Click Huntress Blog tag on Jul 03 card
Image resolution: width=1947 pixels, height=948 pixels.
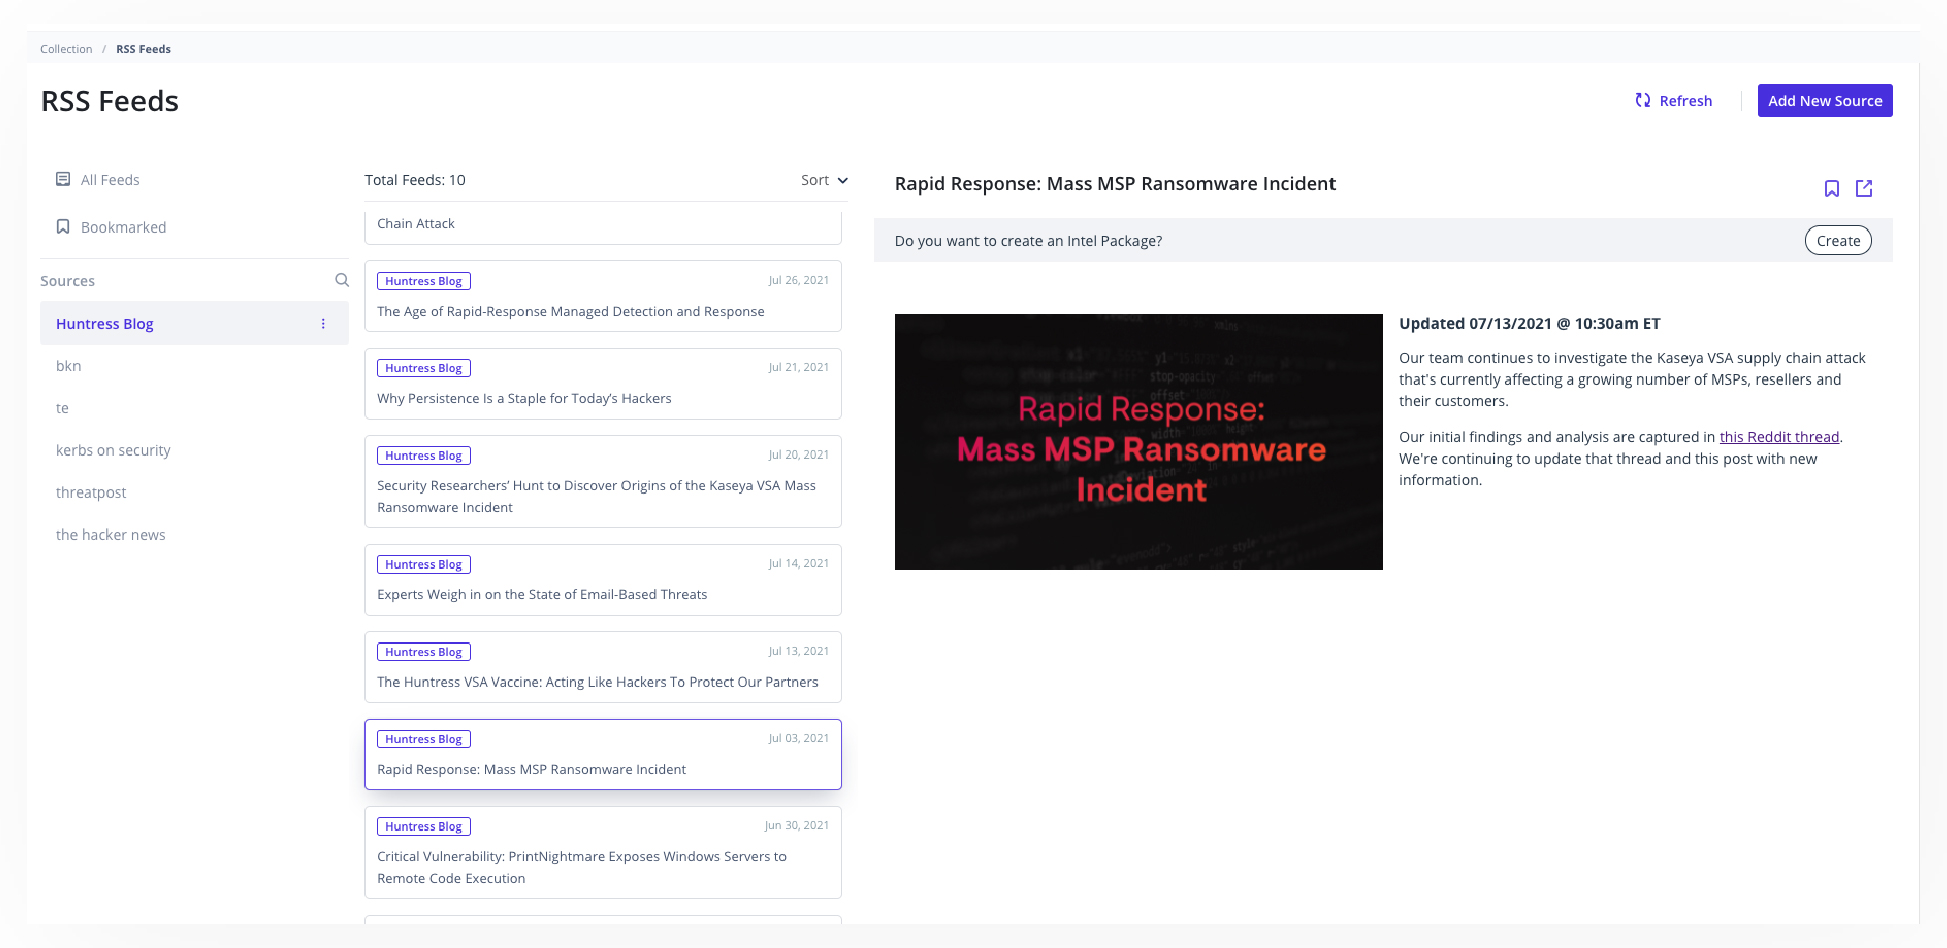point(424,739)
